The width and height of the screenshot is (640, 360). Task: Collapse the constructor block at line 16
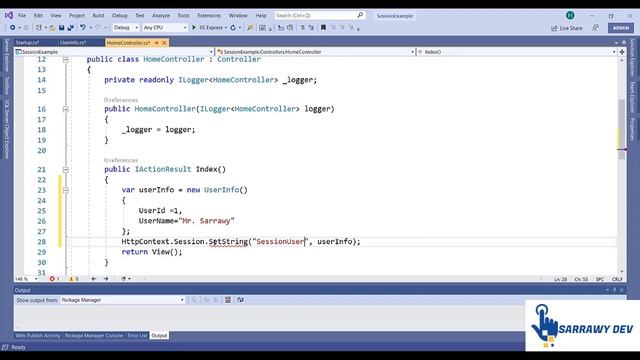point(66,109)
